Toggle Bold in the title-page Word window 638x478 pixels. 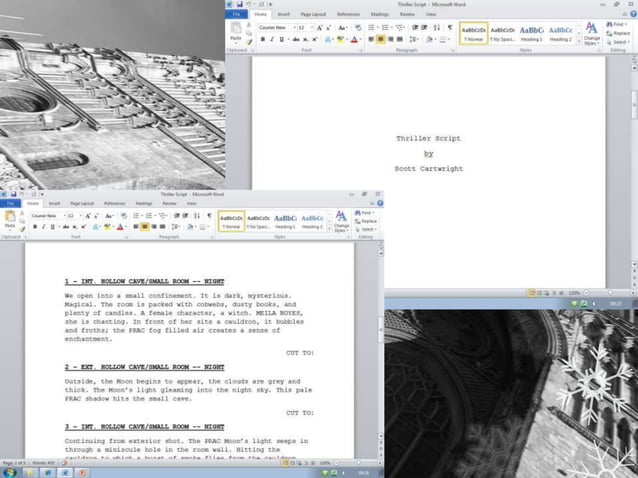(x=262, y=39)
